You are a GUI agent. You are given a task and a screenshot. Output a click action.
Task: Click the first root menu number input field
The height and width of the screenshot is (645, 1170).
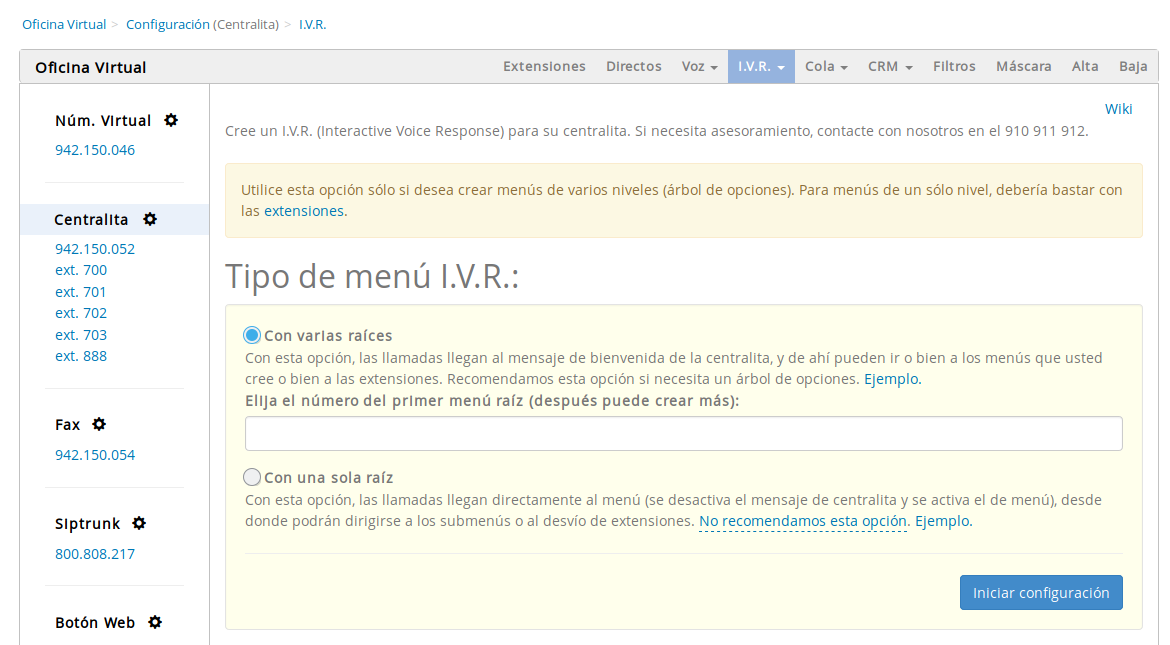click(x=684, y=433)
